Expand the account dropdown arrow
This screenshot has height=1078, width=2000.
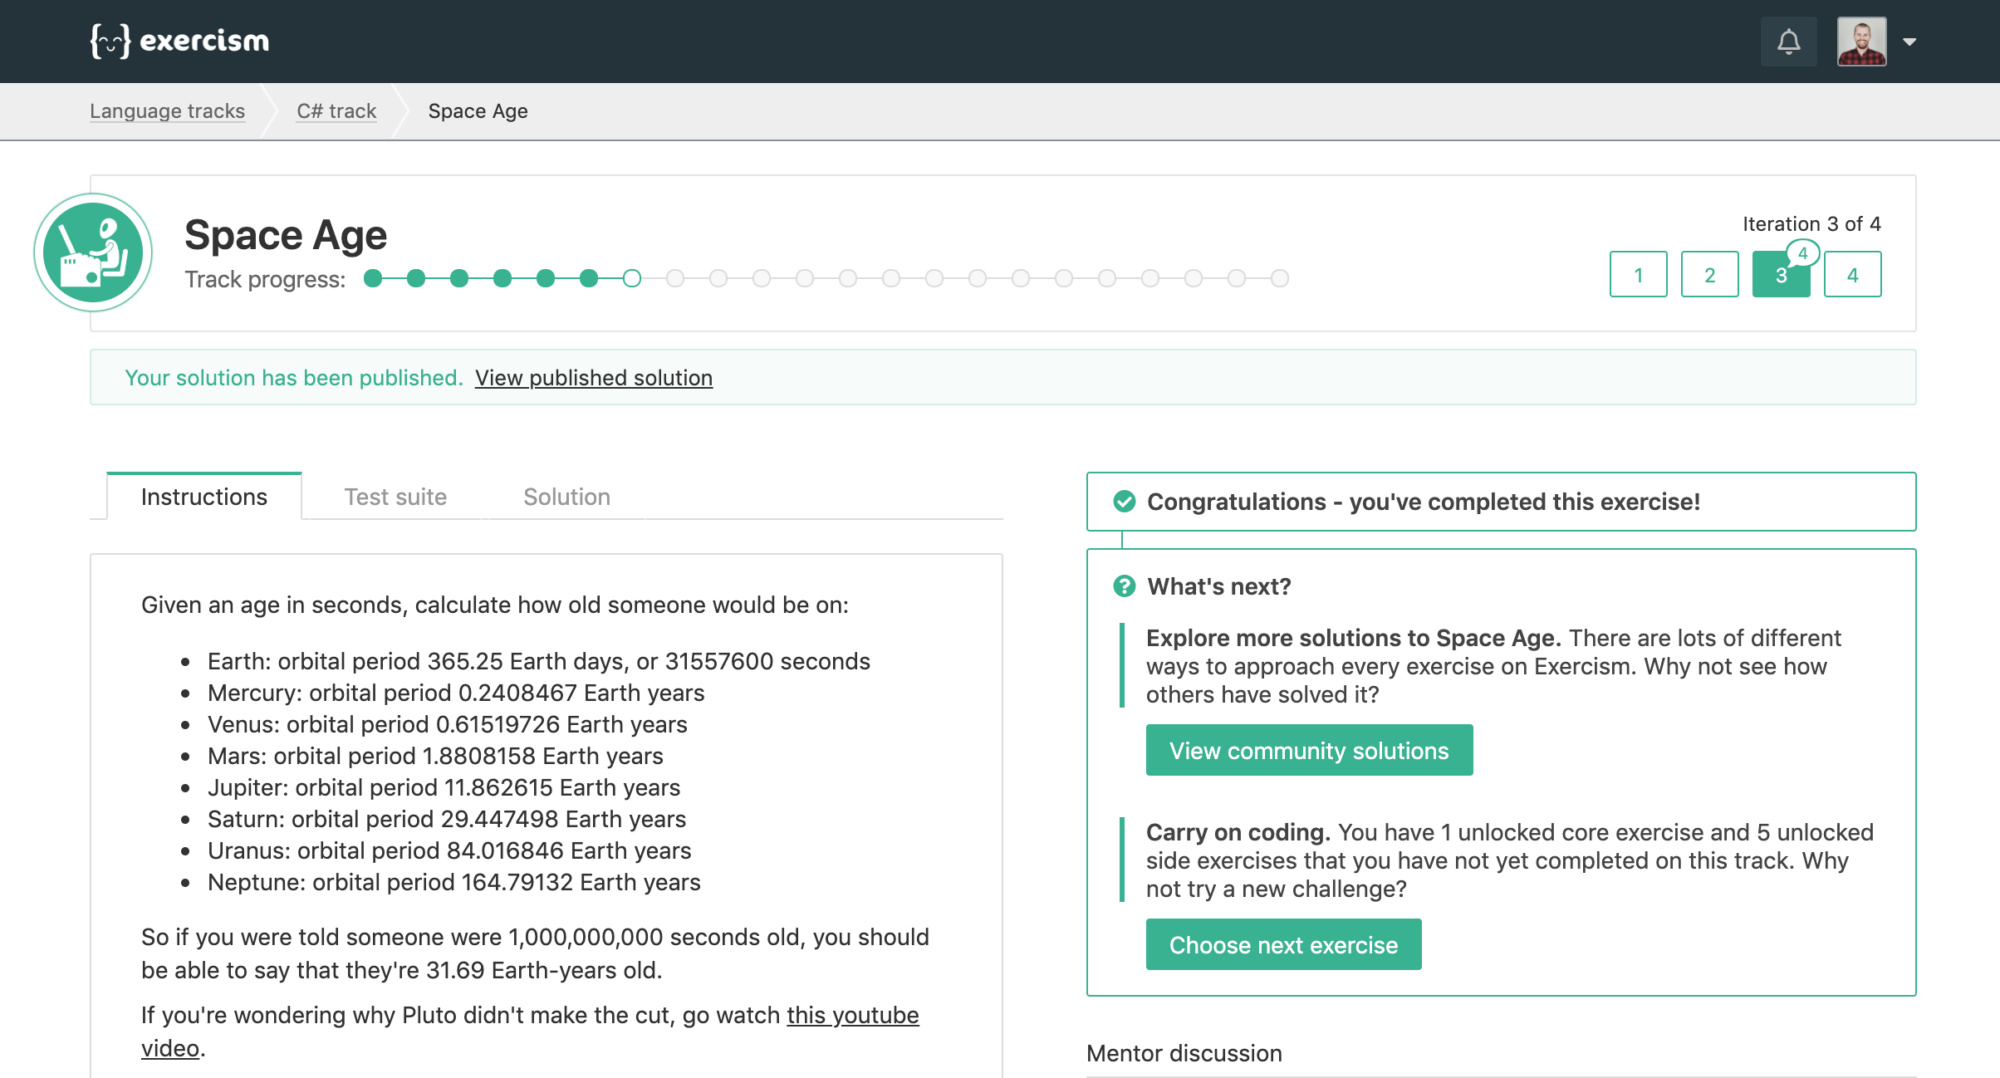point(1909,42)
